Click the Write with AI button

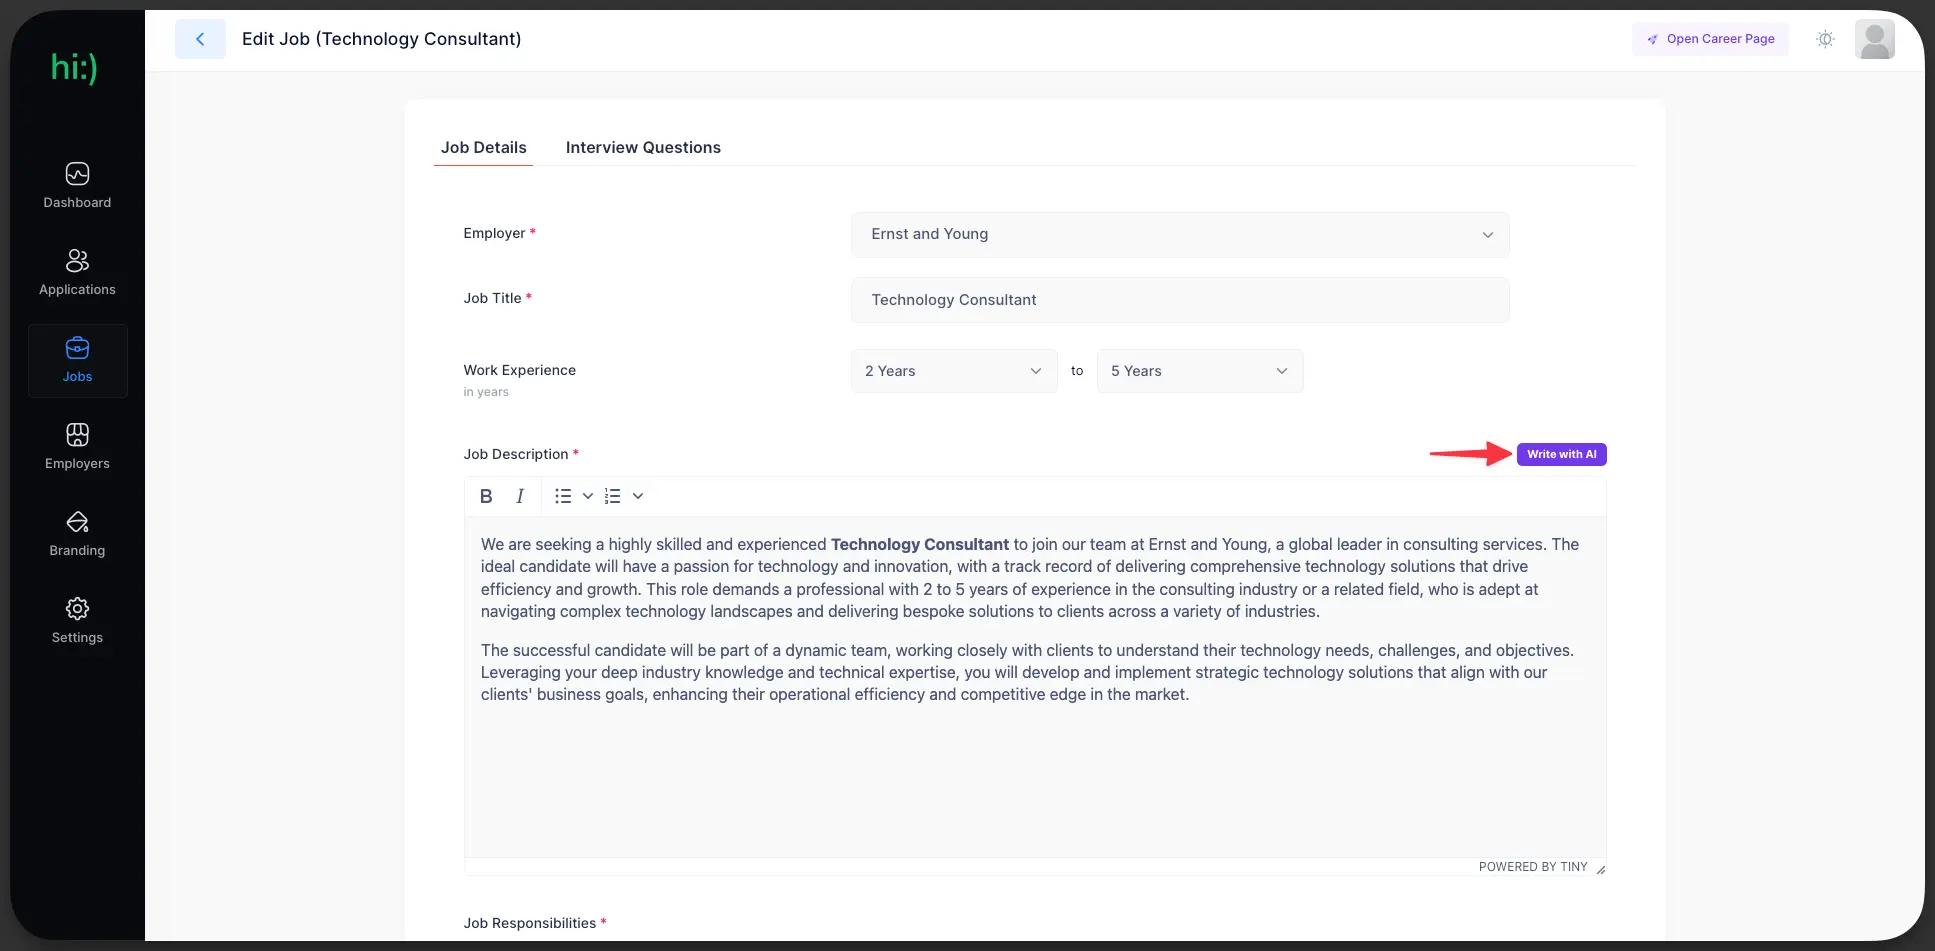click(x=1561, y=454)
